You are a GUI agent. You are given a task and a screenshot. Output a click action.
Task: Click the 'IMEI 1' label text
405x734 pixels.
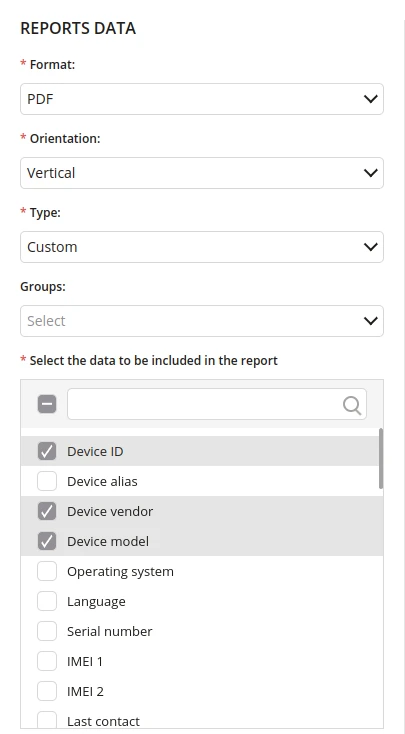click(85, 661)
